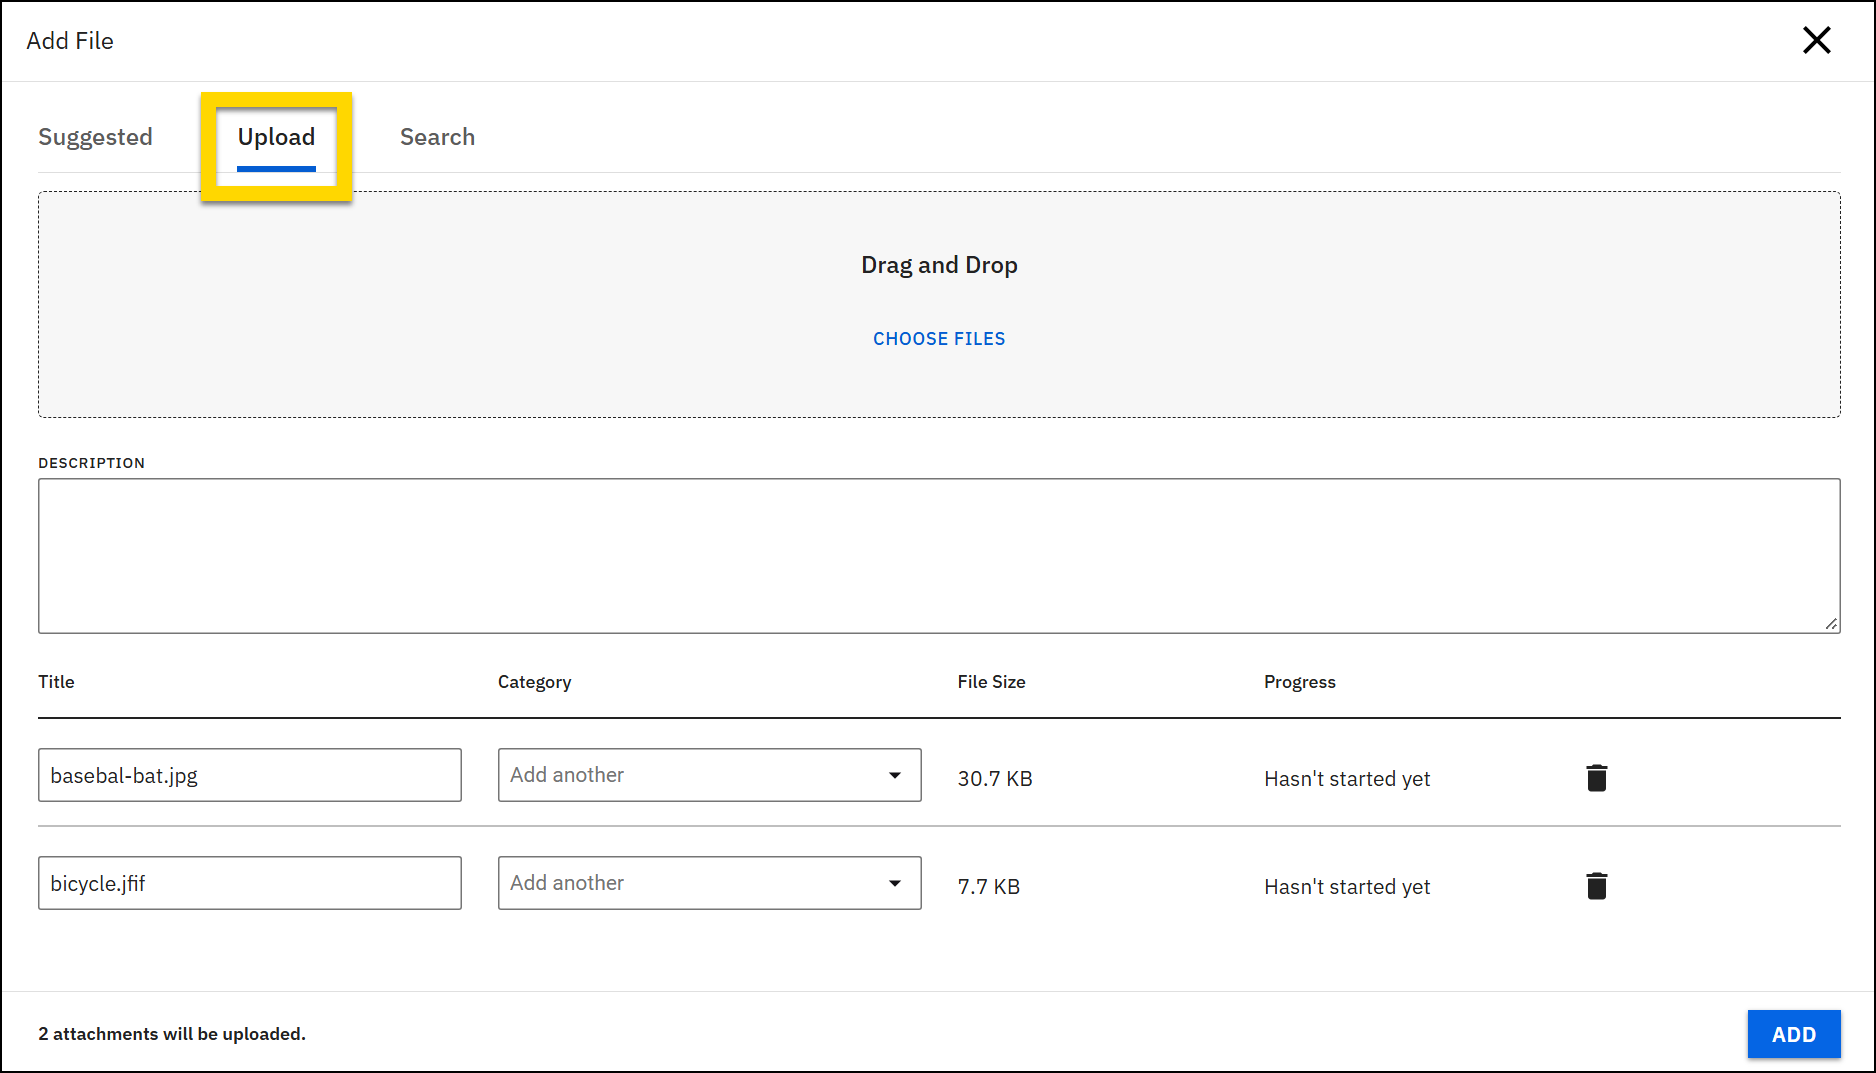Switch to the Search tab
The image size is (1876, 1073).
(437, 137)
